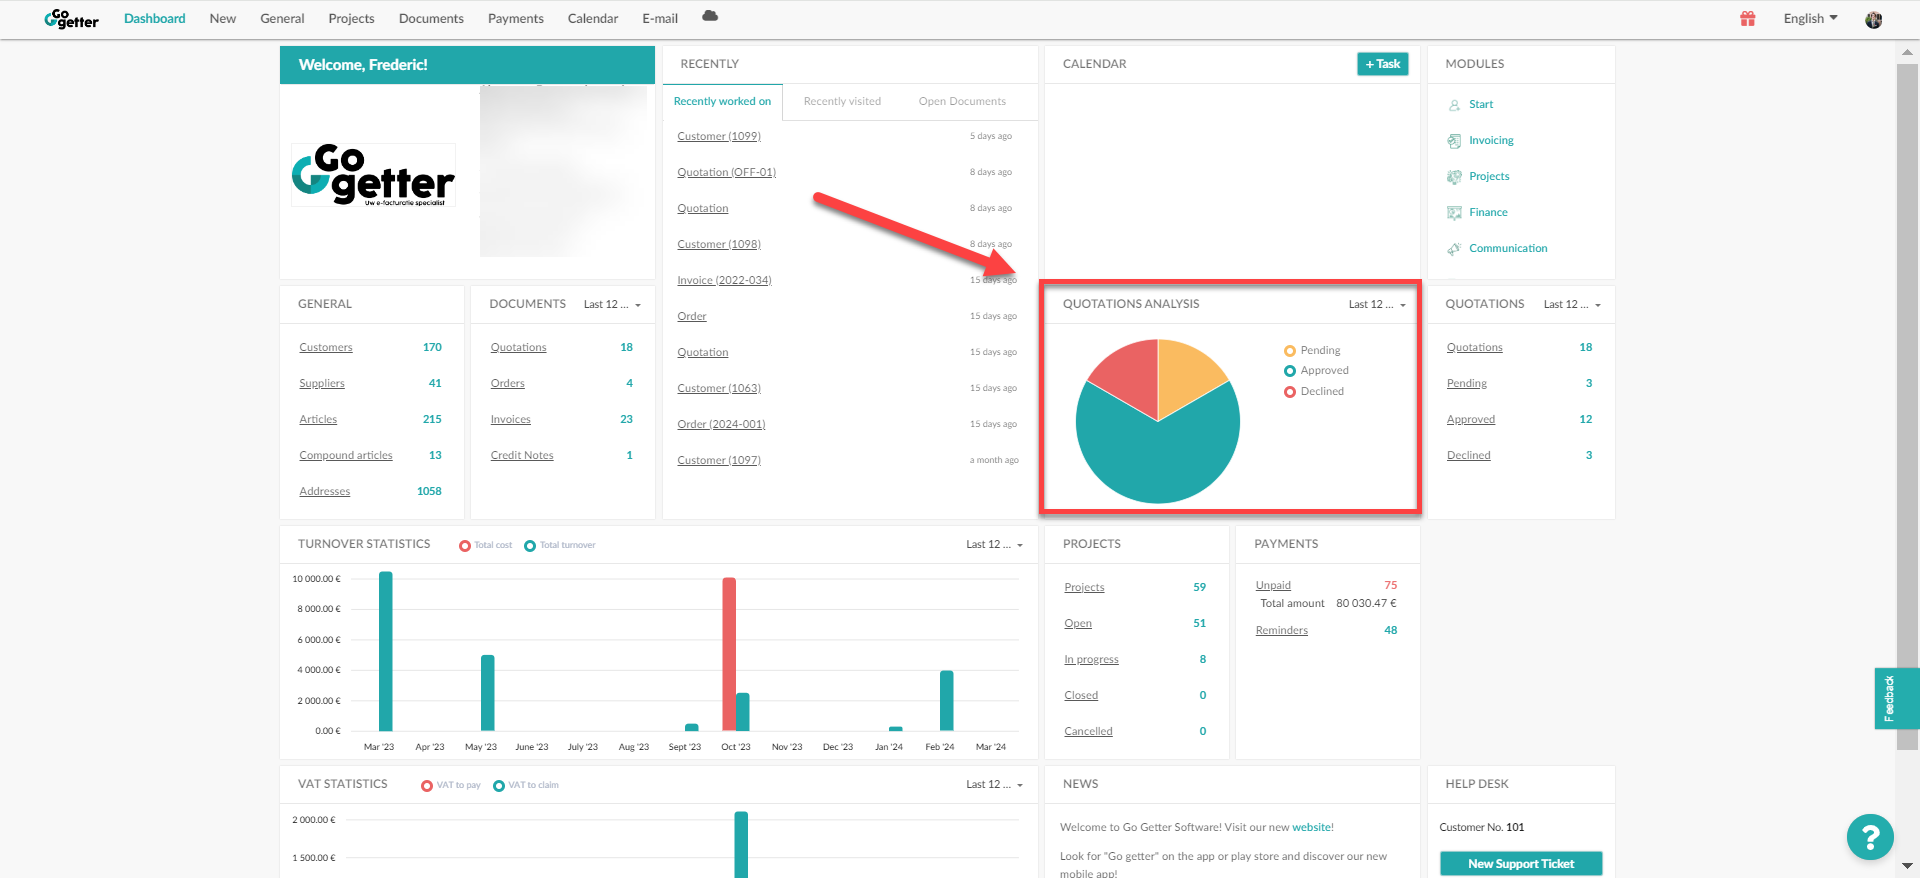The height and width of the screenshot is (878, 1920).
Task: Toggle Pending in quotations pie legend
Action: point(1312,350)
